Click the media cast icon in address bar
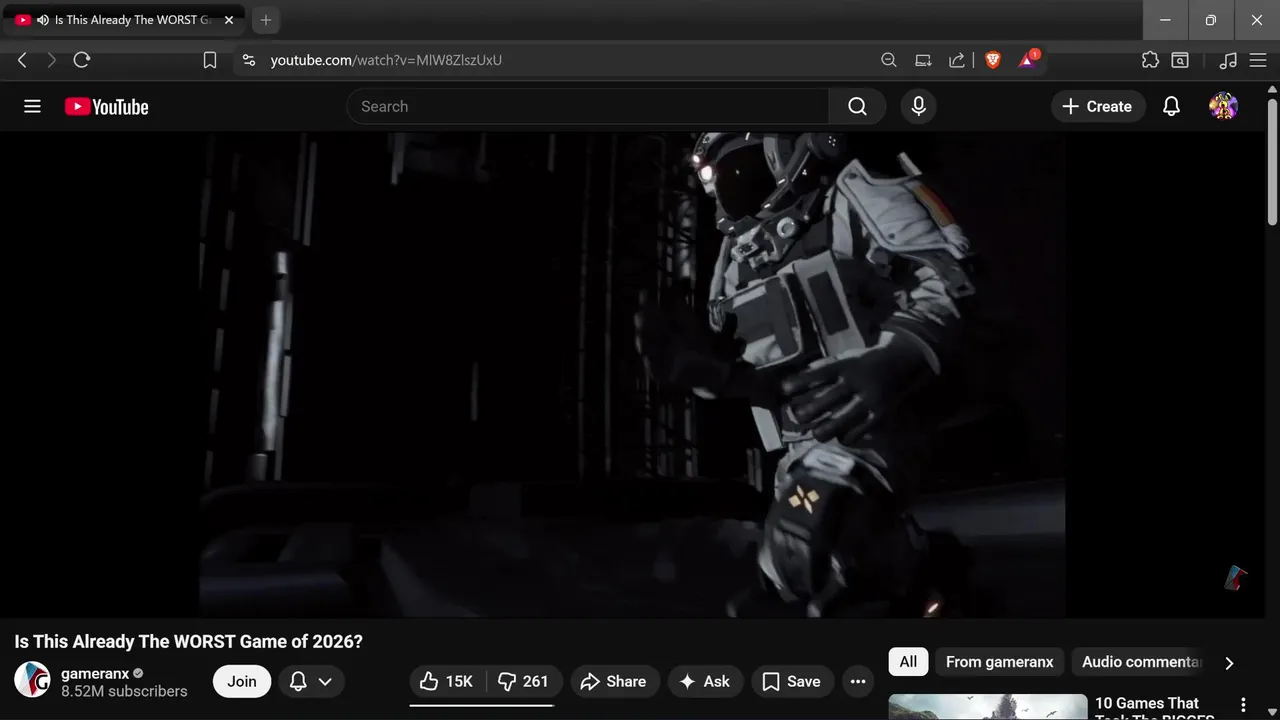The height and width of the screenshot is (720, 1280). [923, 60]
